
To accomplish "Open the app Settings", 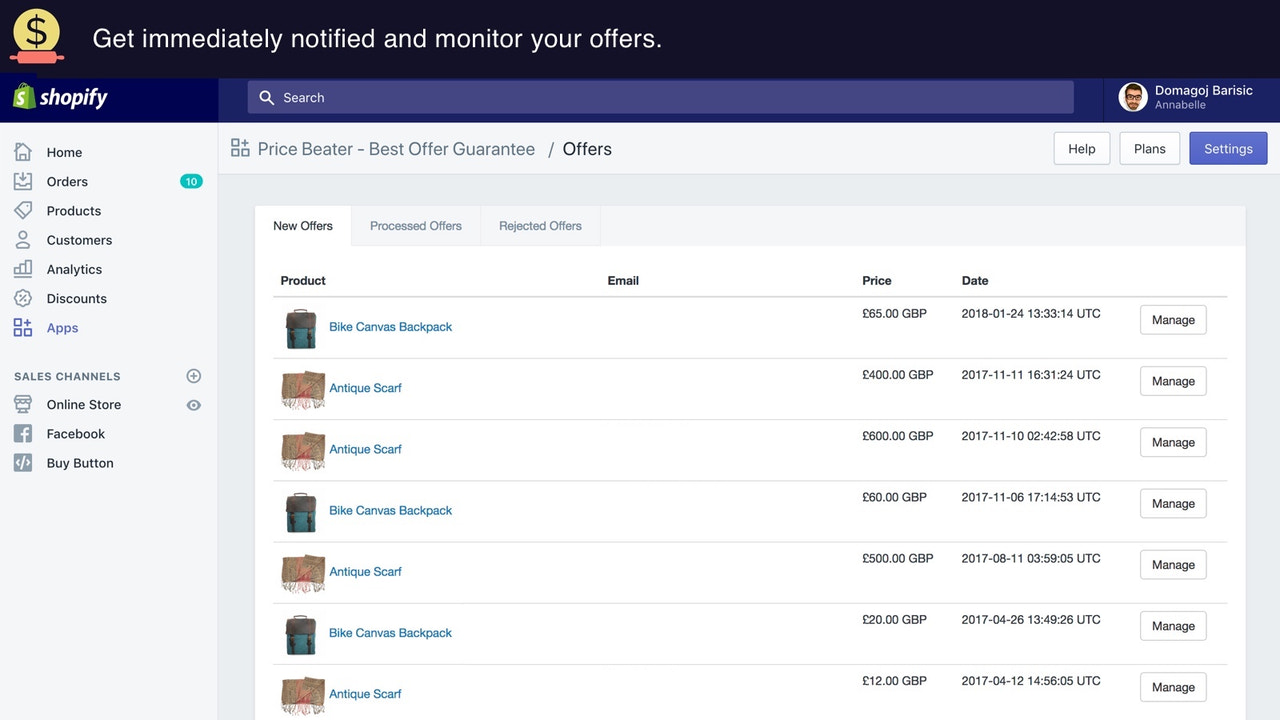I will 1228,148.
